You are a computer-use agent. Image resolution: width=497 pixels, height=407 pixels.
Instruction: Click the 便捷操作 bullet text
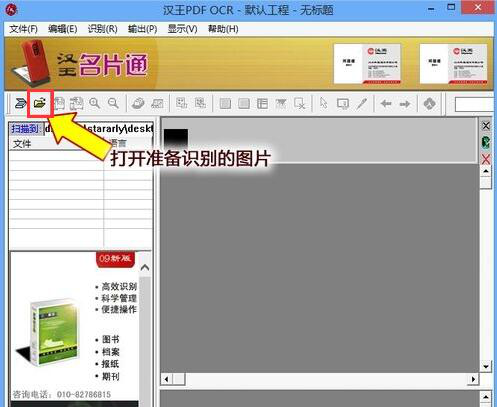click(119, 309)
